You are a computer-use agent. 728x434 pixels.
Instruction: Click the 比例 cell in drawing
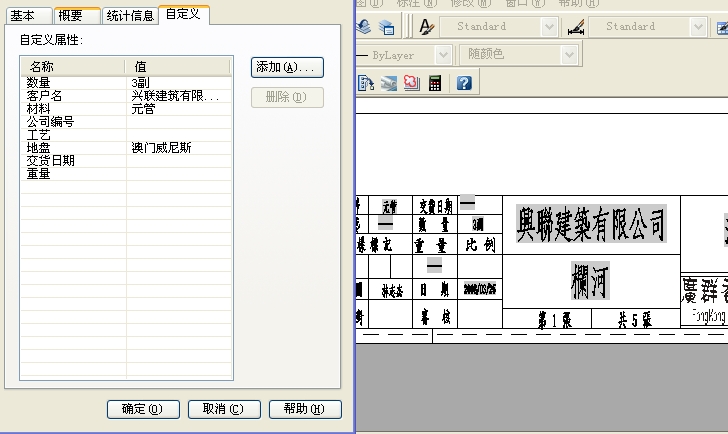[x=480, y=244]
